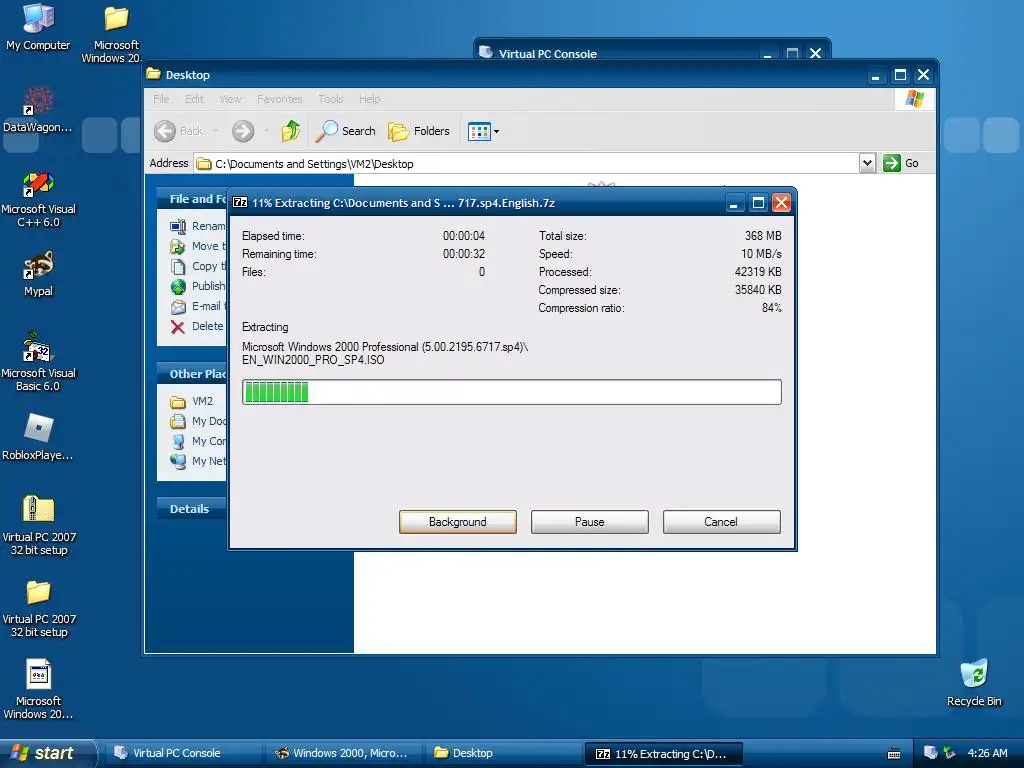Click the Windows flag logo in Desktop window
Screen dimensions: 1024x768
(915, 99)
